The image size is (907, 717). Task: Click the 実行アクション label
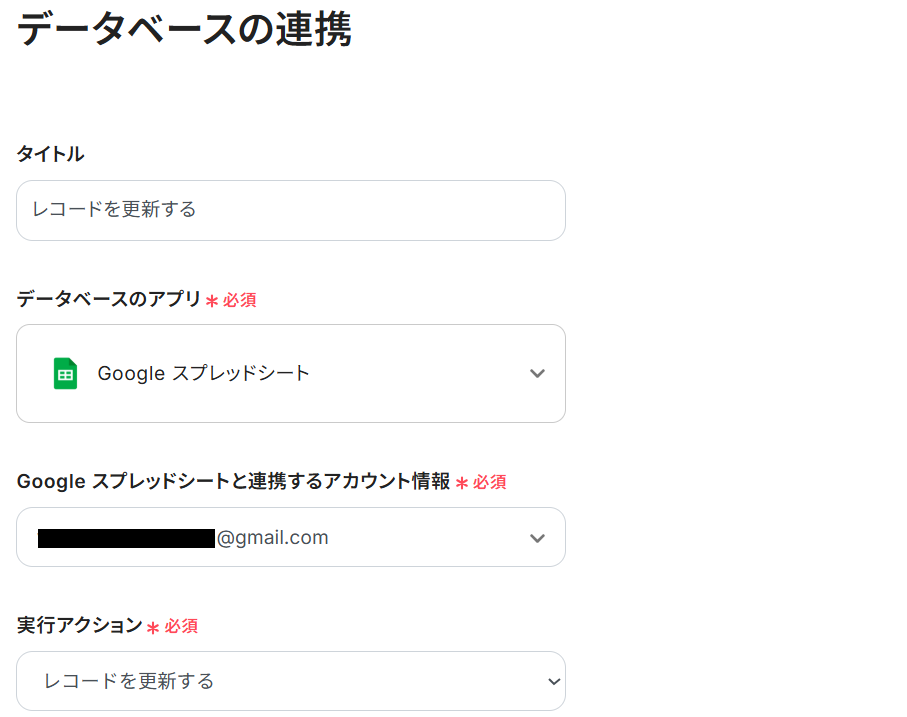point(79,625)
